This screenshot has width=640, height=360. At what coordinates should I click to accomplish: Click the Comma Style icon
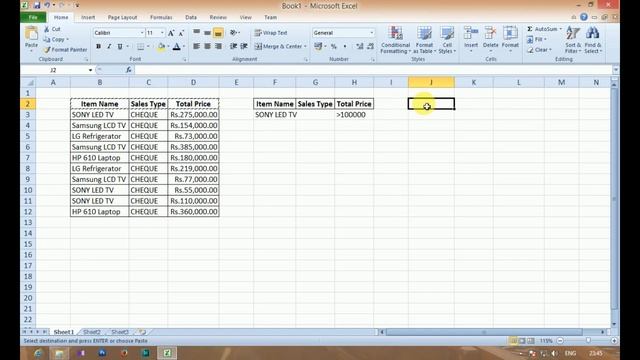point(345,47)
